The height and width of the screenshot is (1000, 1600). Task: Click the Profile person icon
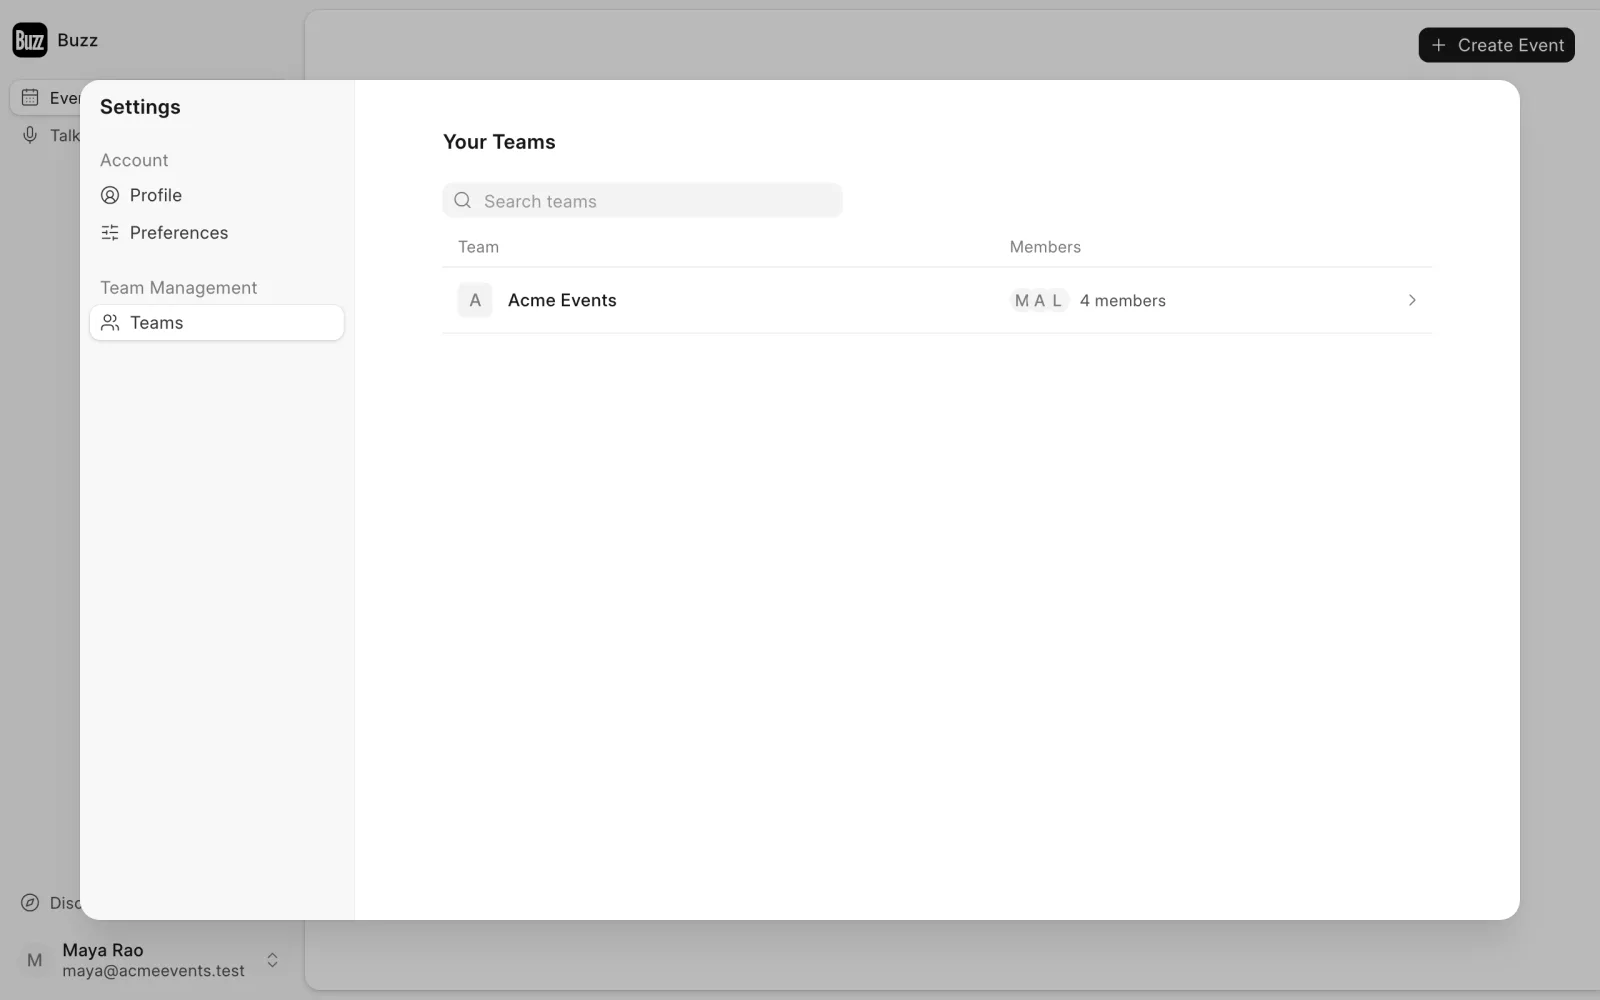click(110, 195)
